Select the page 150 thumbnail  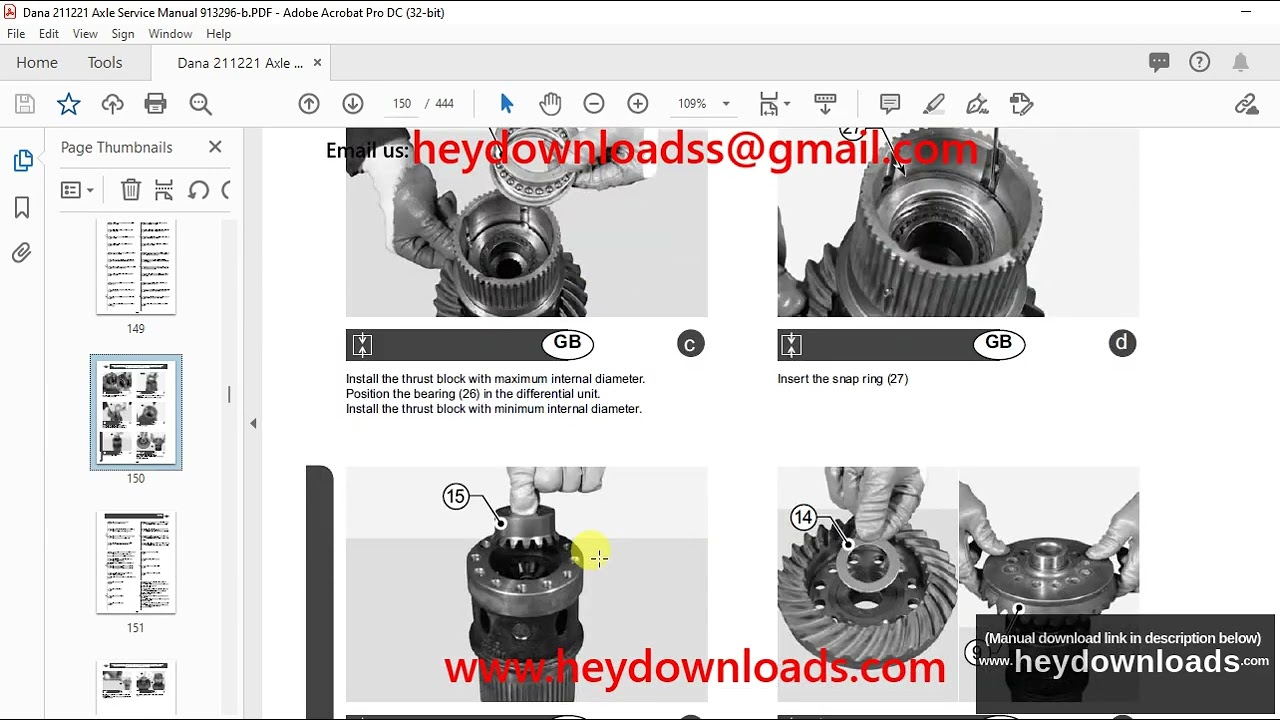tap(136, 412)
